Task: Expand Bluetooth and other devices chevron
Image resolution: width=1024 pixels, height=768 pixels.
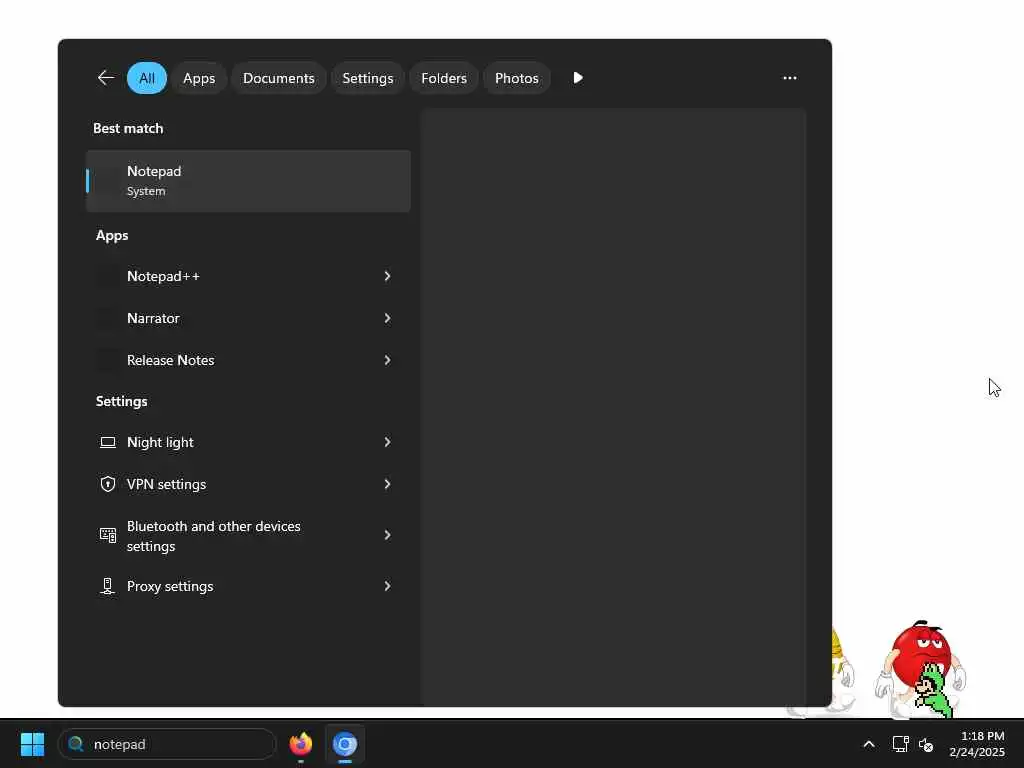Action: 387,535
